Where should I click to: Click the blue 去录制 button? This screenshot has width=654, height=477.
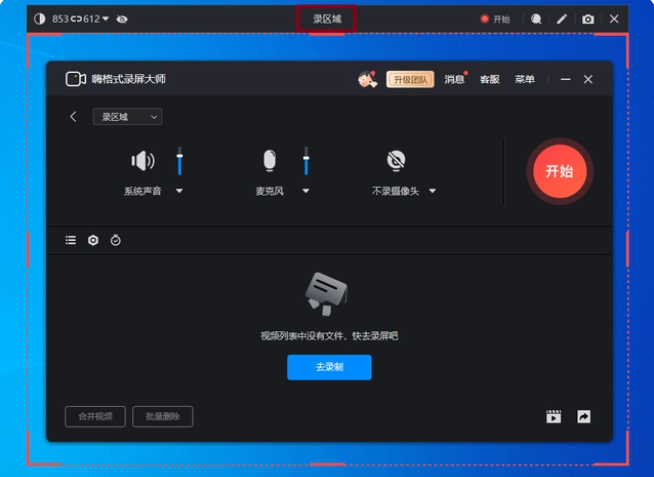(329, 367)
